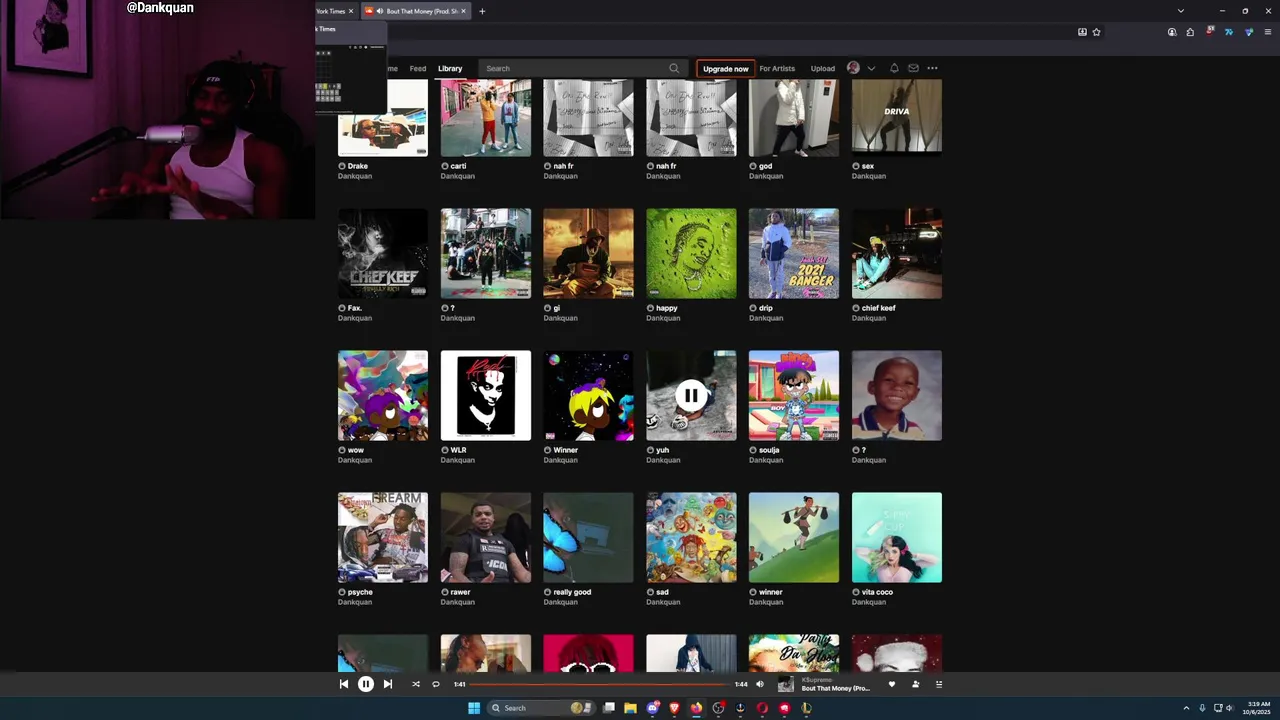Open Discord from the taskbar

[652, 708]
